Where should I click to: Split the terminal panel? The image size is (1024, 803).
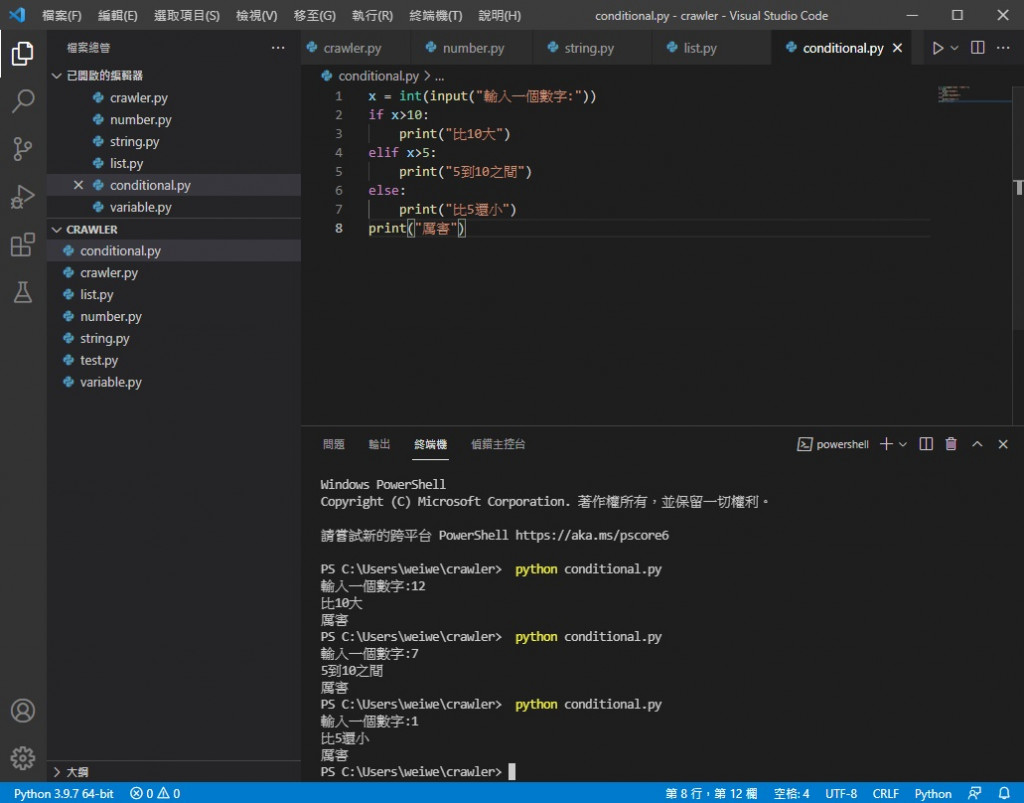point(926,444)
